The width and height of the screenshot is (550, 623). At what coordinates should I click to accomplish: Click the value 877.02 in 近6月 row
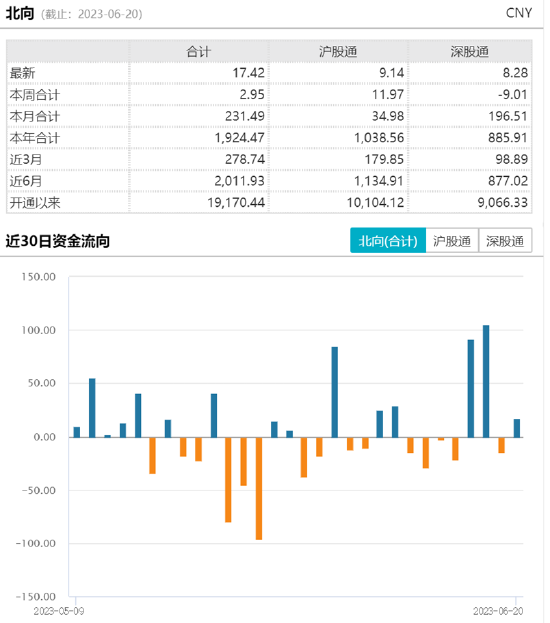point(508,181)
